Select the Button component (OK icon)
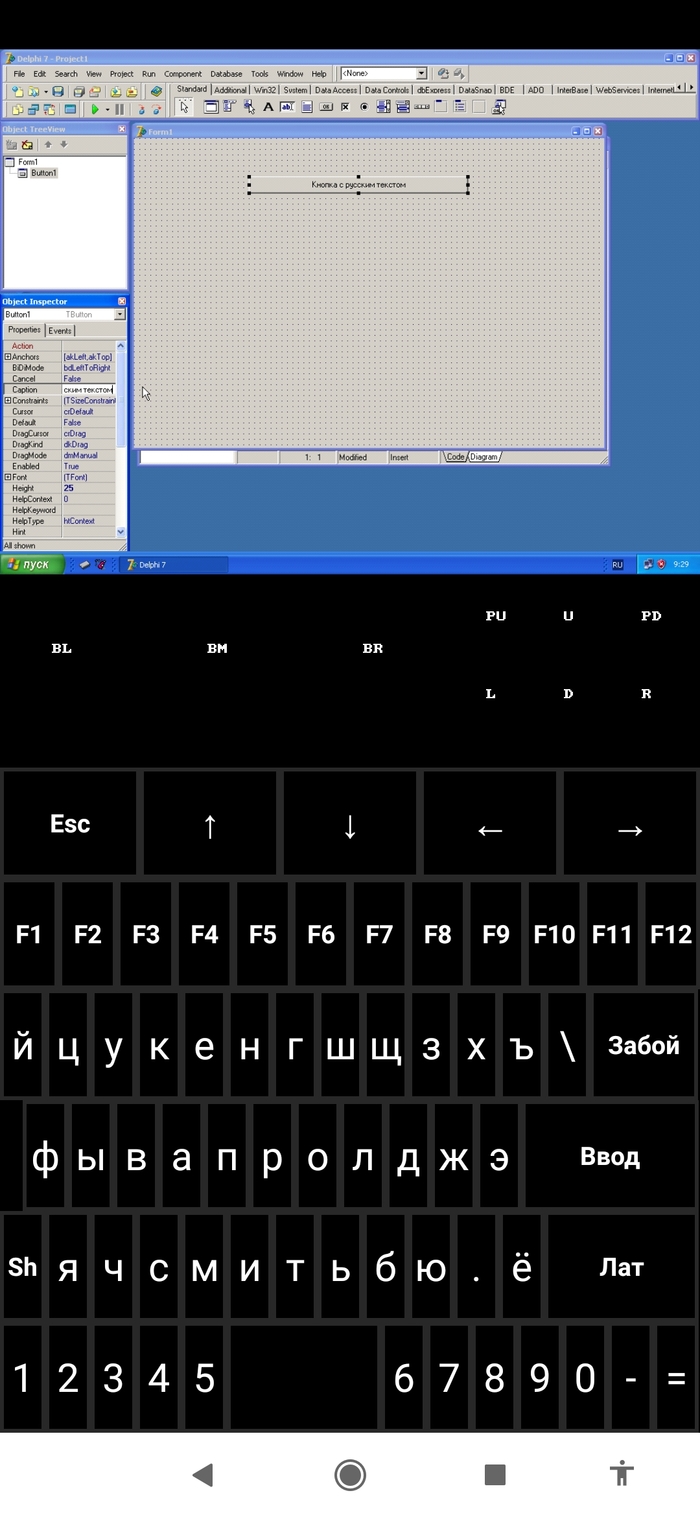700x1517 pixels. coord(326,107)
